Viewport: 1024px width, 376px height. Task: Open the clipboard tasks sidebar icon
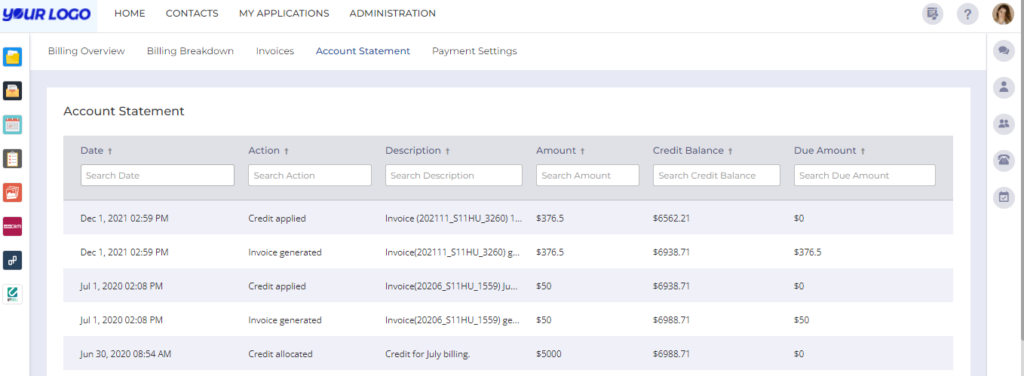[x=12, y=159]
